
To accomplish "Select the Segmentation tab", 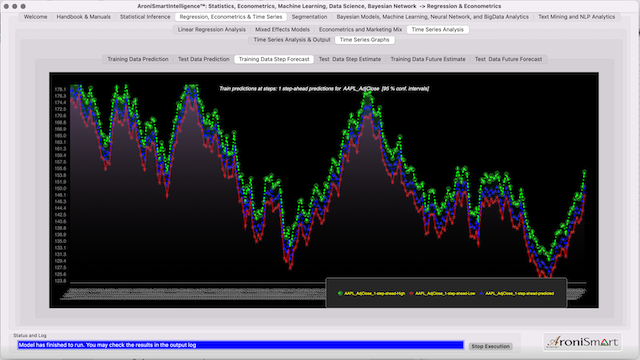I will point(309,17).
